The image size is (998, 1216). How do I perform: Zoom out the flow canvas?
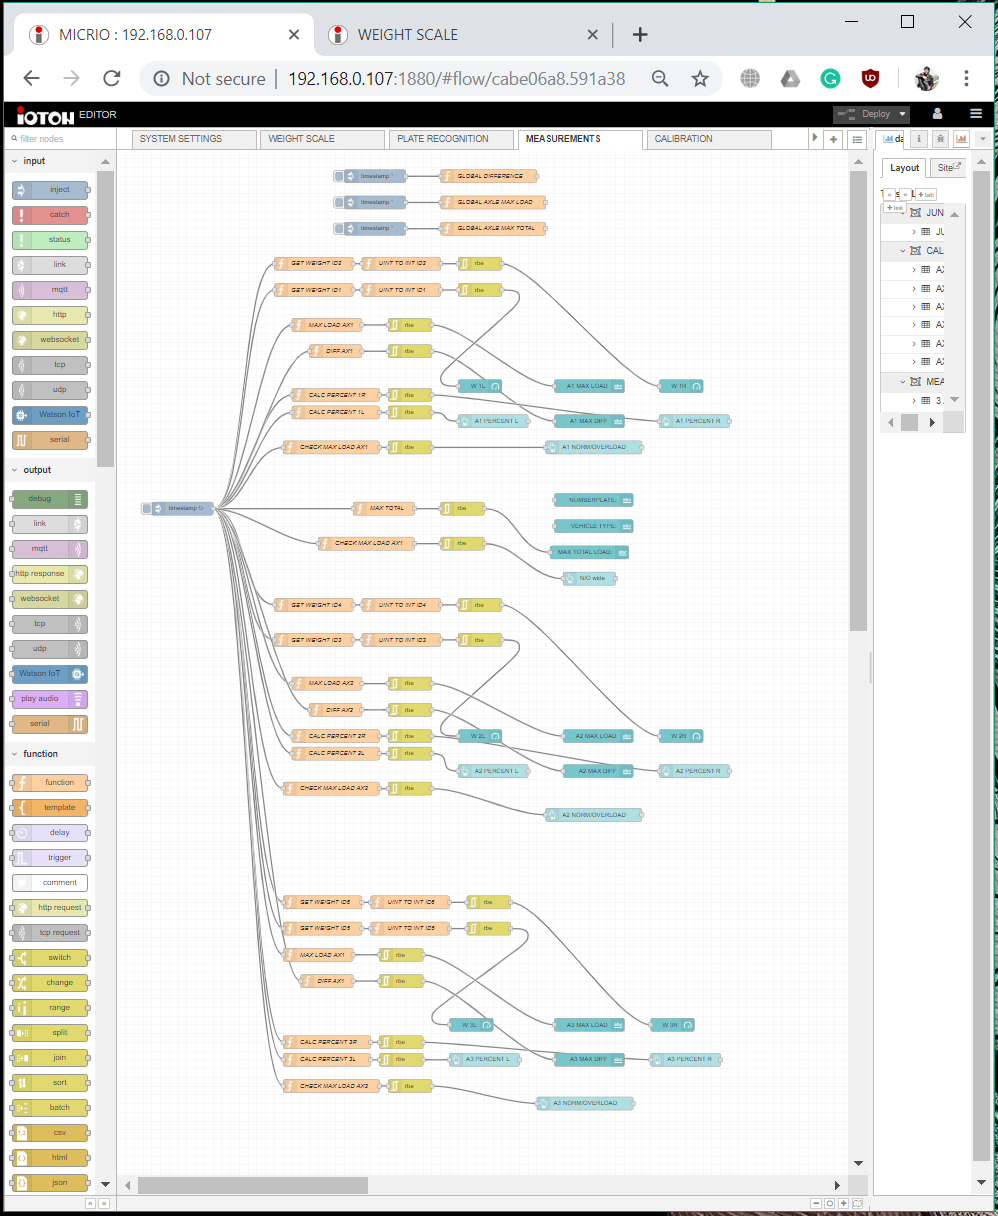click(816, 1203)
